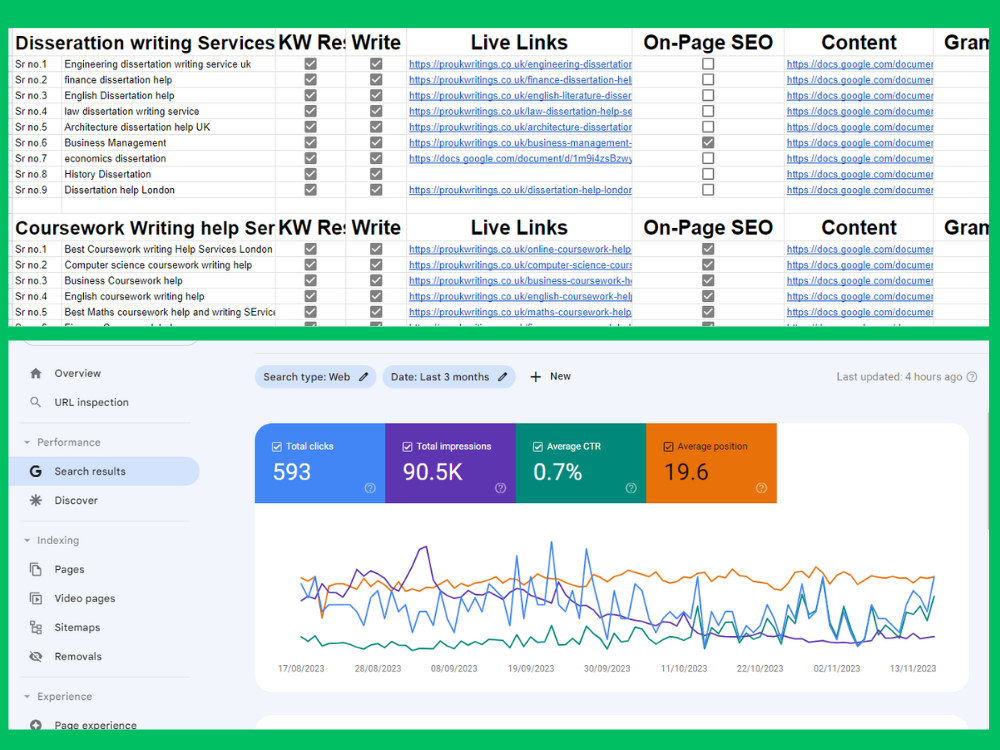Open Removals in sidebar
The width and height of the screenshot is (1000, 750).
pyautogui.click(x=78, y=656)
